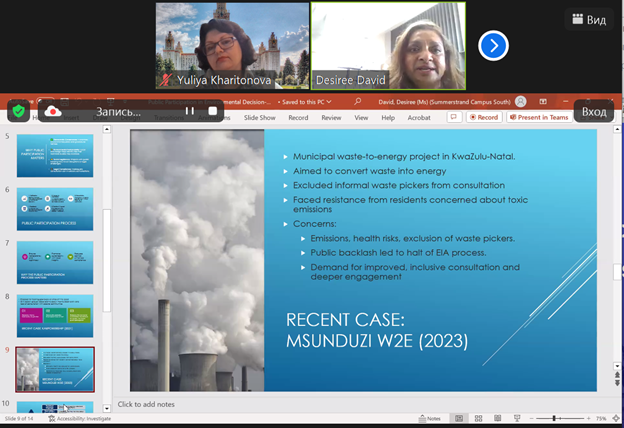The image size is (624, 428).
Task: Click the bullet 'Excluded informal waste pickers from consultation'
Action: click(x=399, y=186)
